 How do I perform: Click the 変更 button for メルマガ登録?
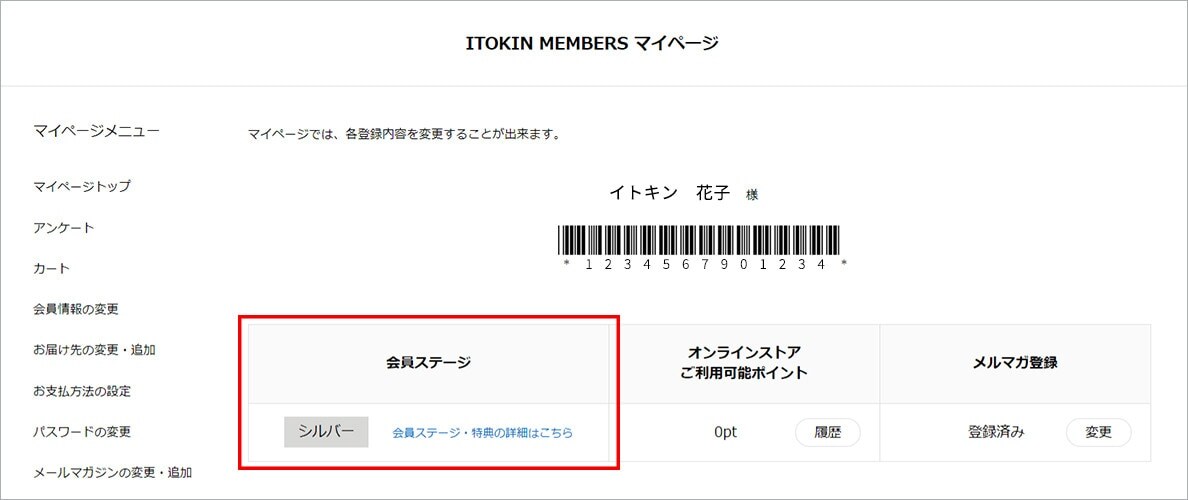click(x=1099, y=433)
